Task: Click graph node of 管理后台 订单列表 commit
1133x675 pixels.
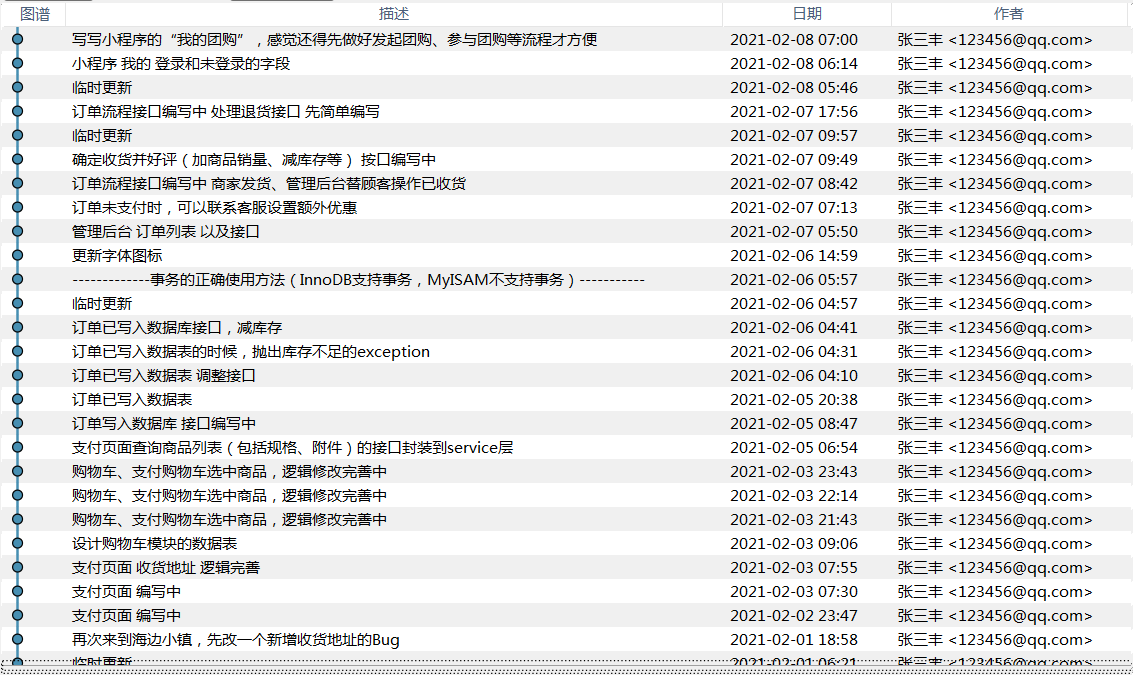Action: (17, 232)
